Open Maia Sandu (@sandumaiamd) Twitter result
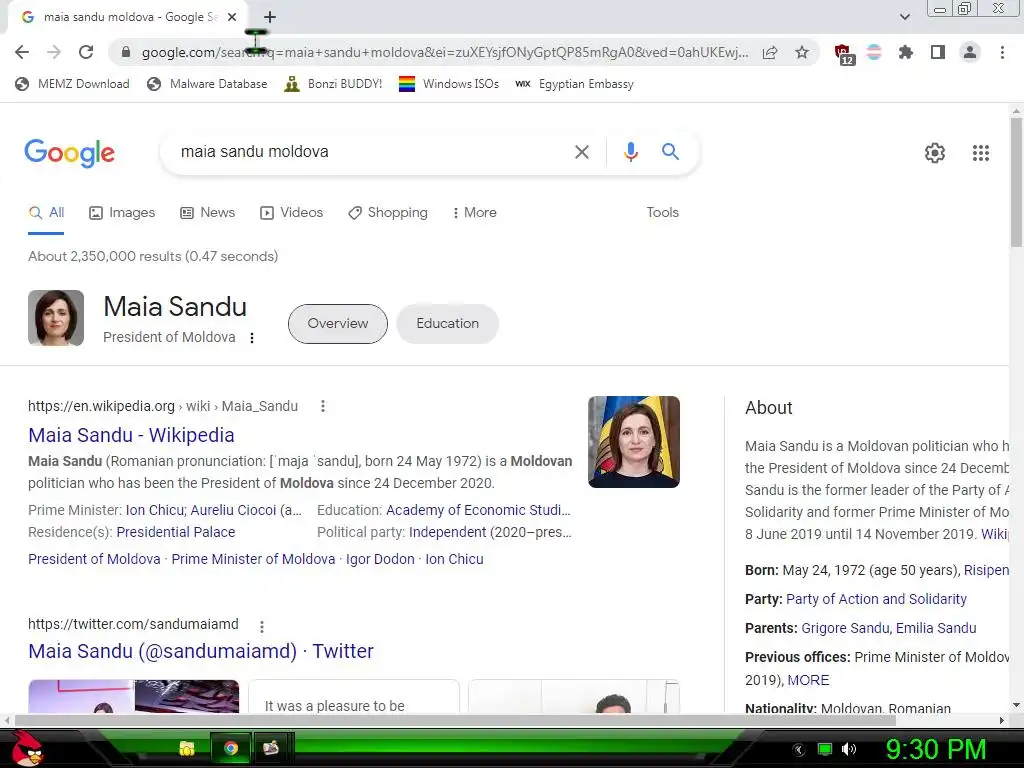This screenshot has width=1024, height=768. click(201, 652)
